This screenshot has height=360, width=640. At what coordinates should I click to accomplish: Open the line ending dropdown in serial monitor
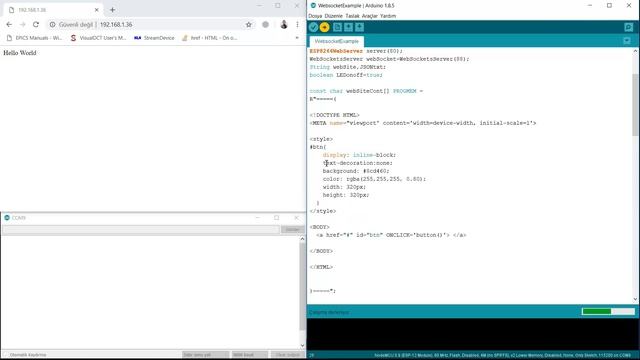coord(205,355)
